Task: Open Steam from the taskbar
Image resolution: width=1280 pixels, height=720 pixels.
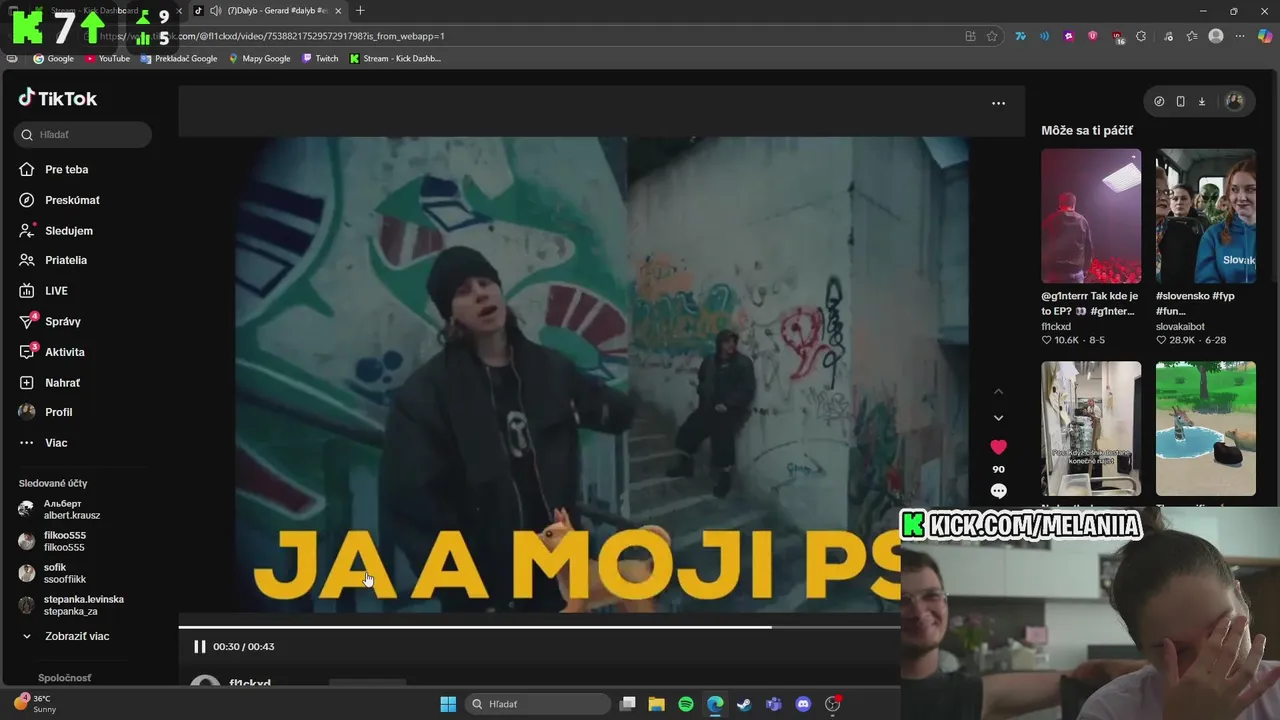Action: click(x=744, y=704)
